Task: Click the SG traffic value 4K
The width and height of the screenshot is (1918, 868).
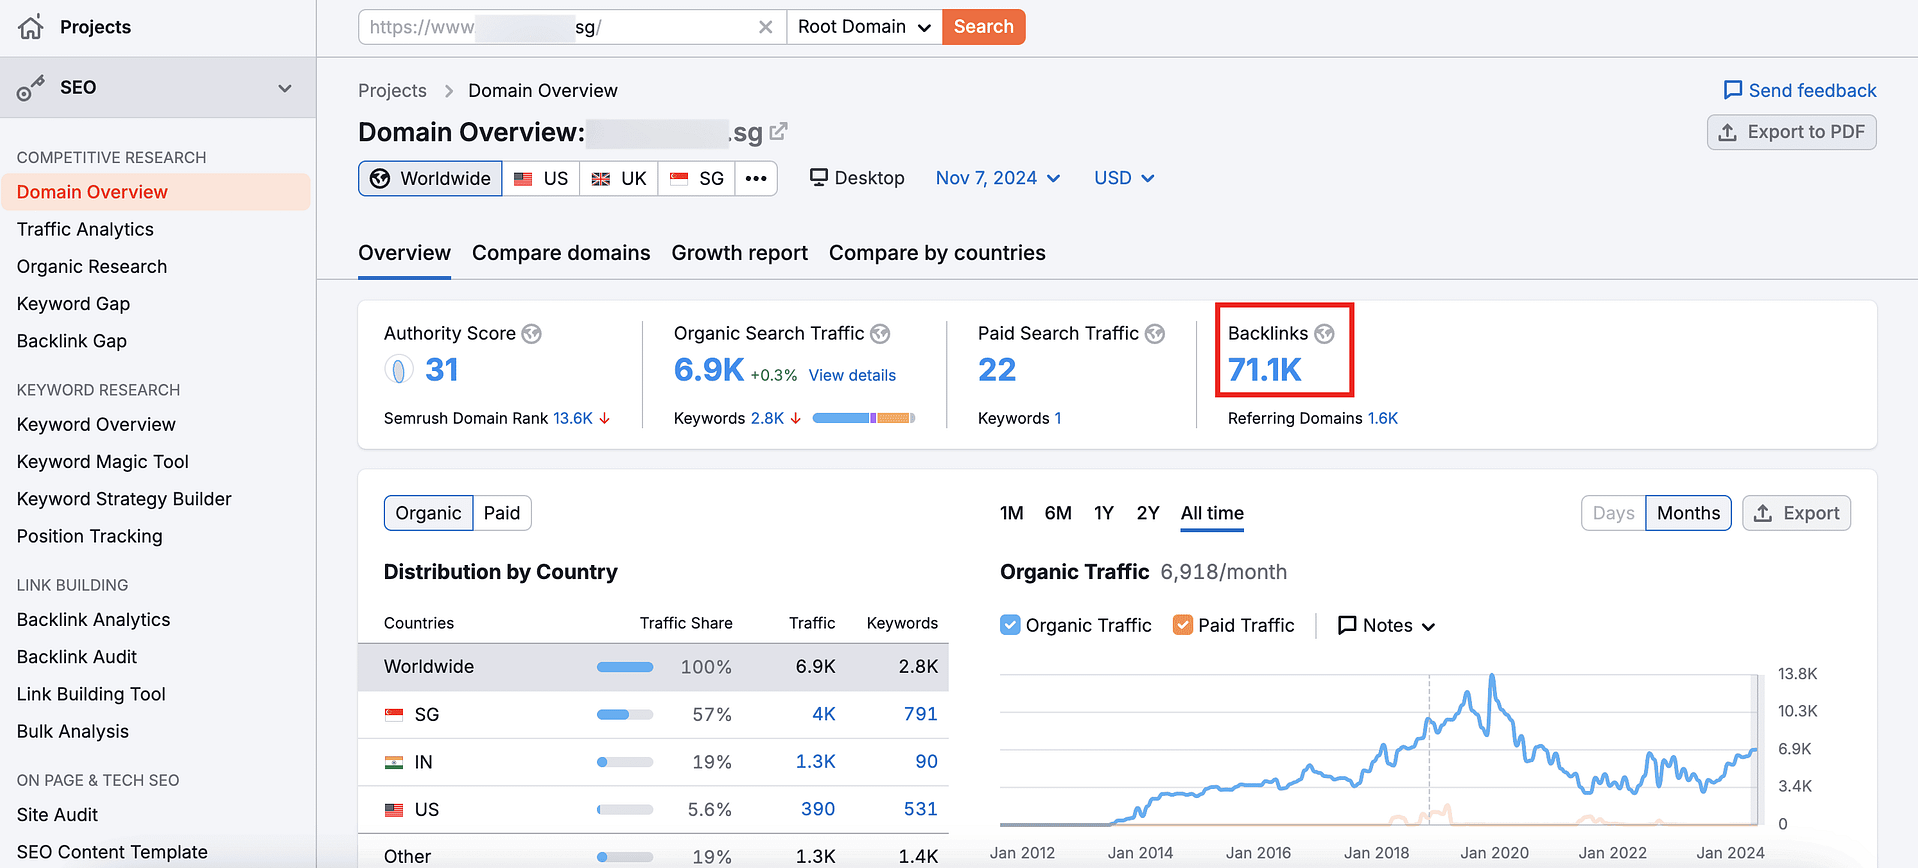Action: tap(824, 714)
